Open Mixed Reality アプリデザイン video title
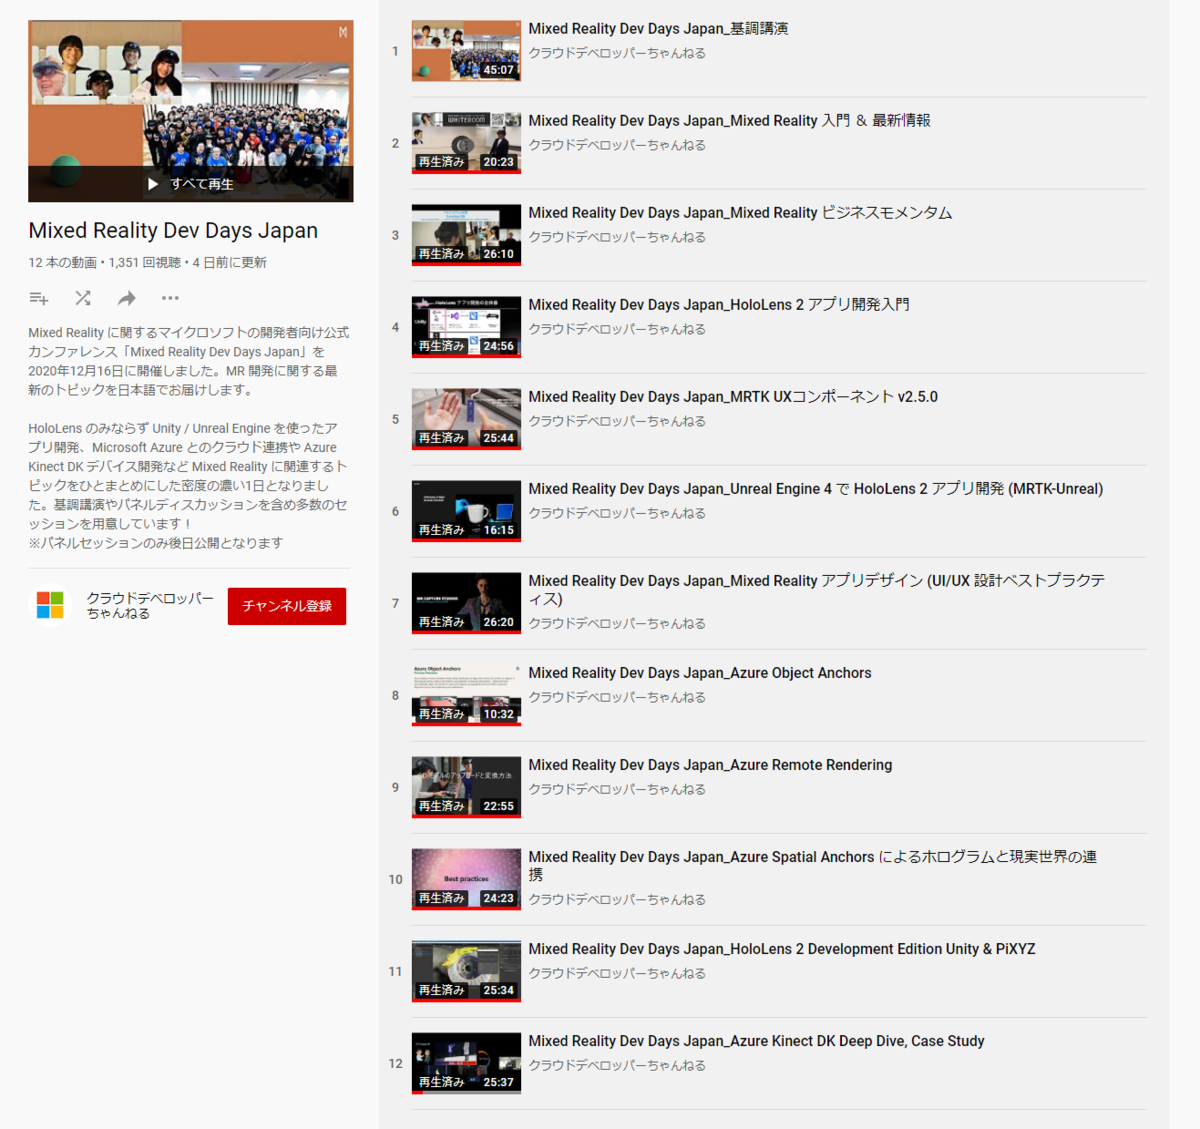Viewport: 1200px width, 1129px height. click(x=816, y=589)
